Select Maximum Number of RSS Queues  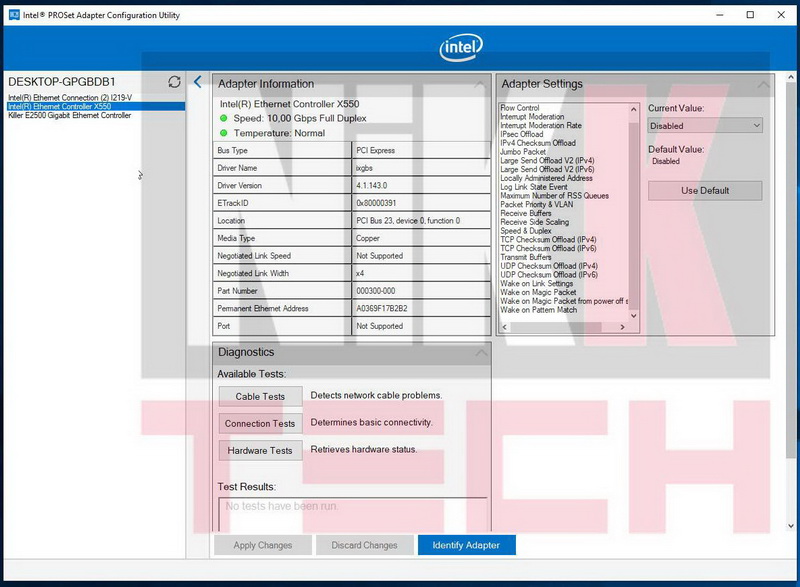[x=554, y=196]
